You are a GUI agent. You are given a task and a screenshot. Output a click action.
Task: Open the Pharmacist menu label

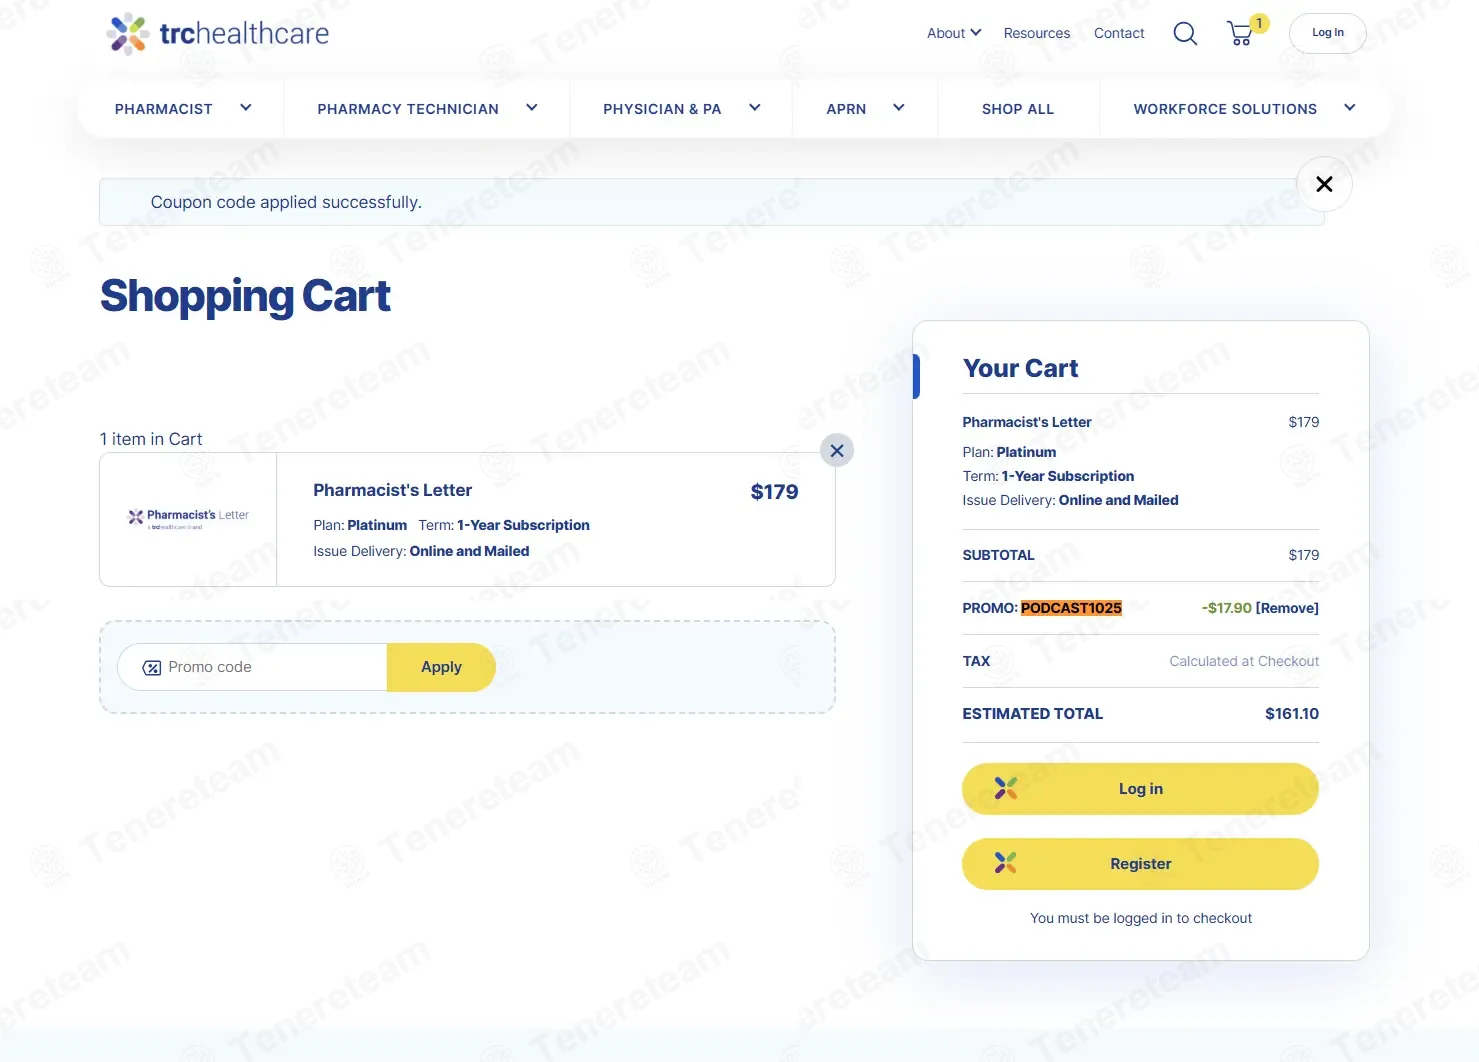(164, 109)
